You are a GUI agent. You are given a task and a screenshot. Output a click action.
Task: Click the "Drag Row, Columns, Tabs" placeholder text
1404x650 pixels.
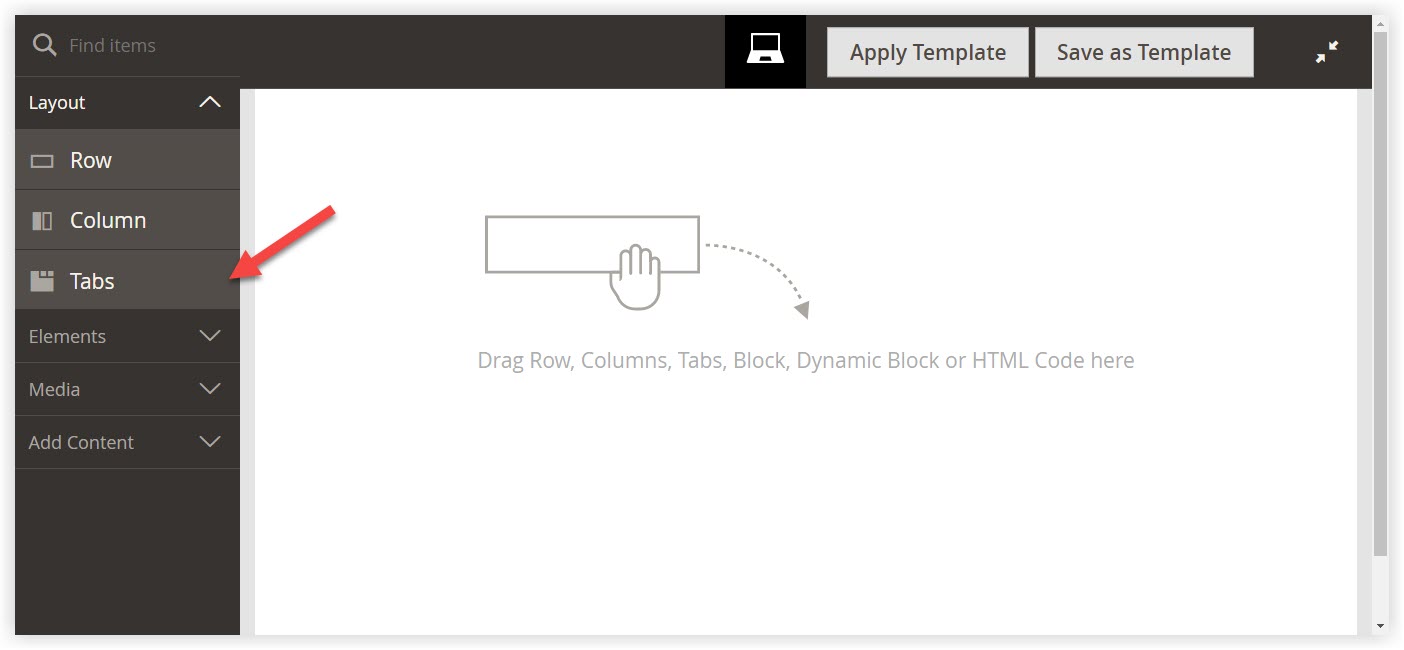(805, 360)
